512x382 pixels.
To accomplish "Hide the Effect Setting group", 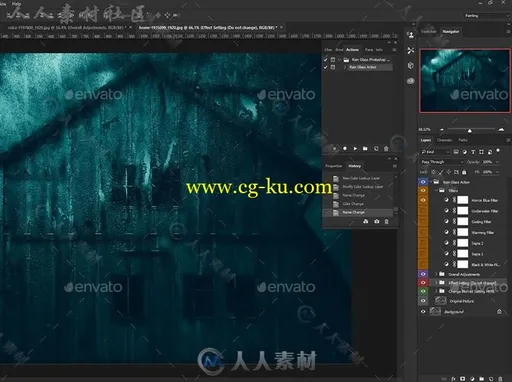I will pyautogui.click(x=423, y=283).
